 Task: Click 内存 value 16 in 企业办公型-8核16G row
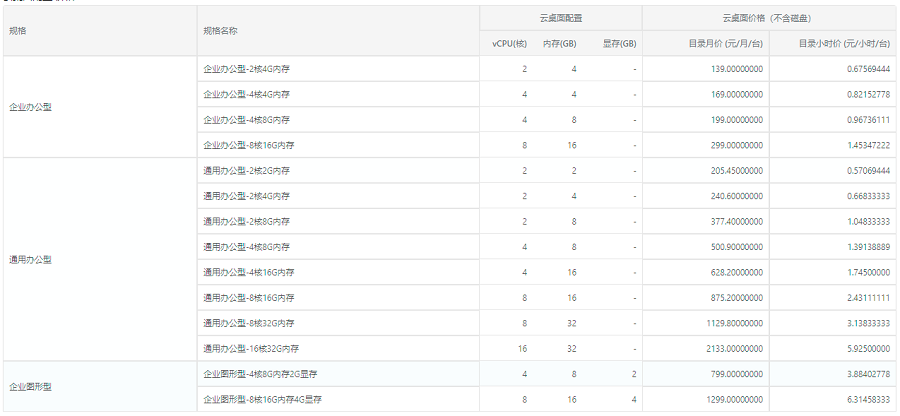(x=572, y=145)
